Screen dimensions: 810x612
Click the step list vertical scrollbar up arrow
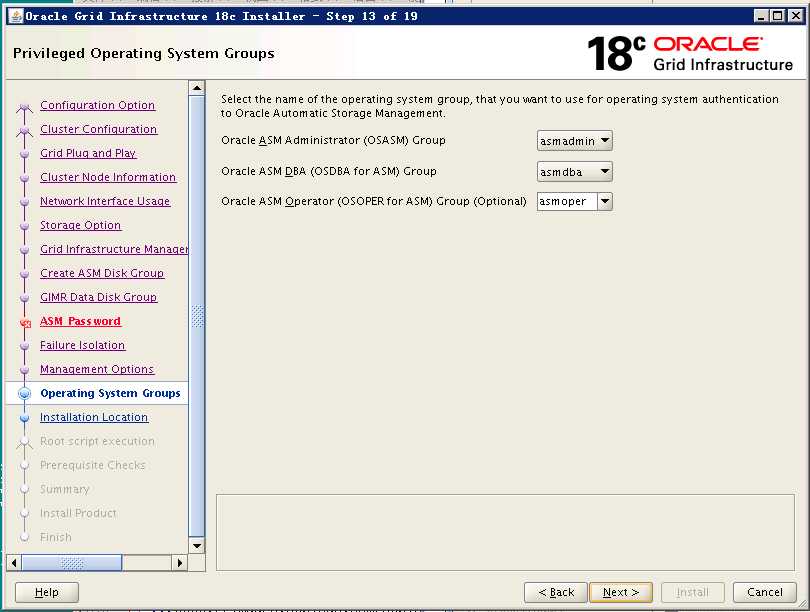[197, 88]
